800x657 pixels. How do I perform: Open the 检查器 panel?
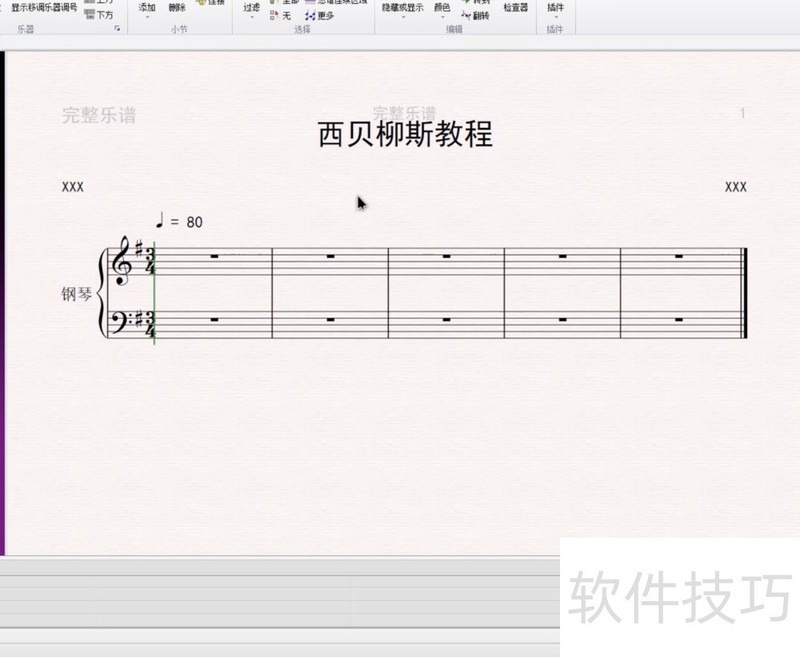pos(515,8)
